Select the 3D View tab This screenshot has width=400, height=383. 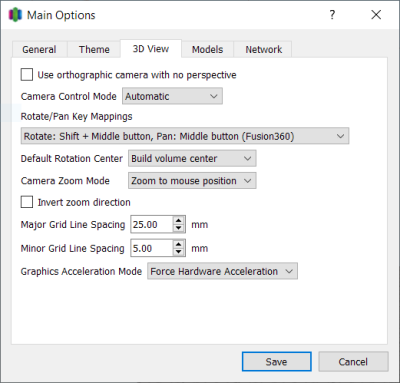coord(151,49)
